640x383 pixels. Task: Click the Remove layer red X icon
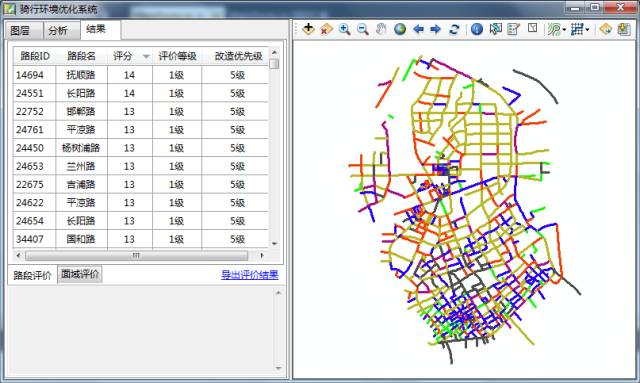[326, 29]
